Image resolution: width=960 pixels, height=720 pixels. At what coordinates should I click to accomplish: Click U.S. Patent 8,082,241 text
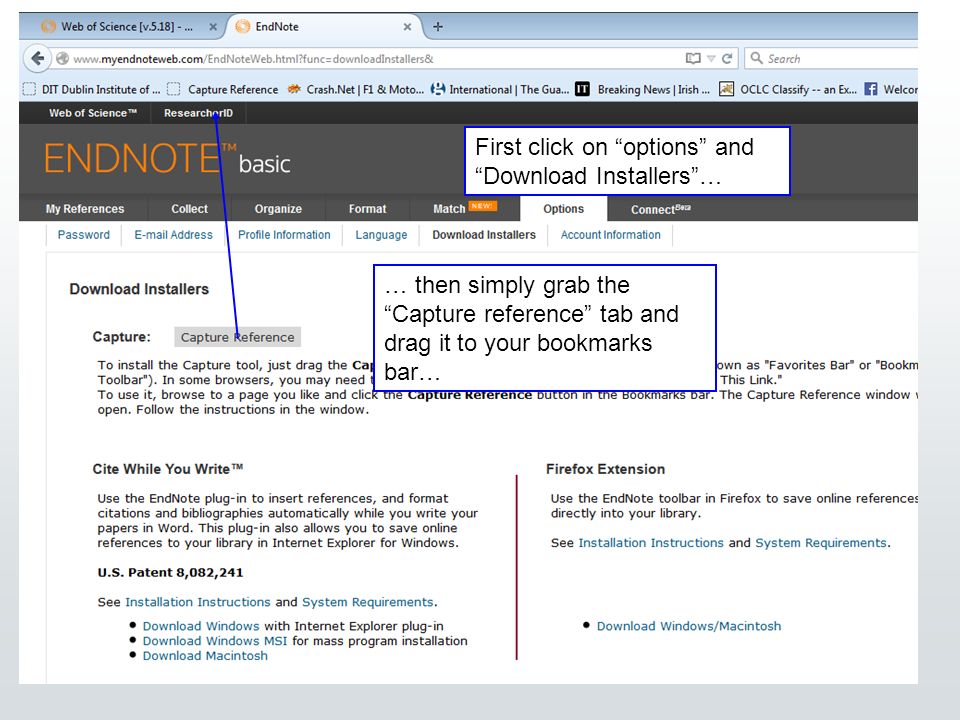pyautogui.click(x=170, y=572)
